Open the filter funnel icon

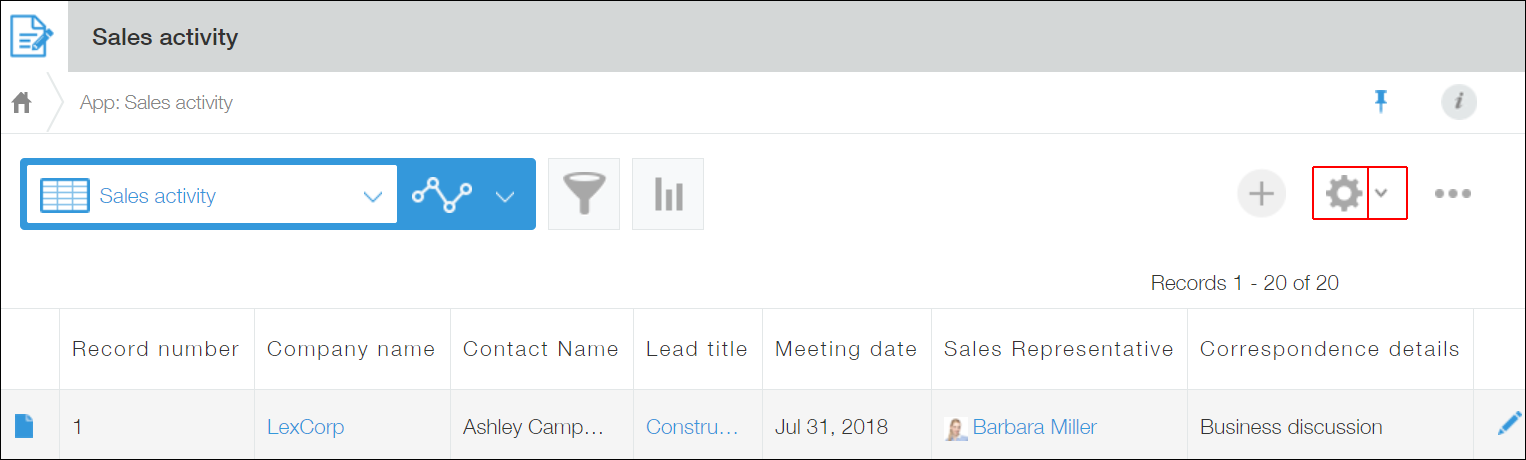(x=584, y=194)
